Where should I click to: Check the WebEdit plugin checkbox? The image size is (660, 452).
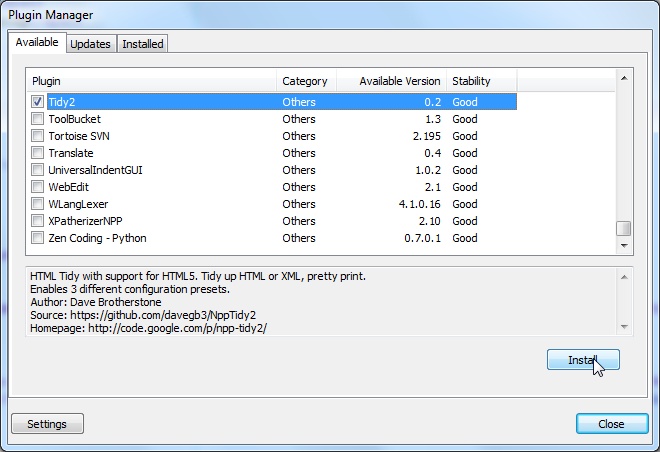point(37,187)
